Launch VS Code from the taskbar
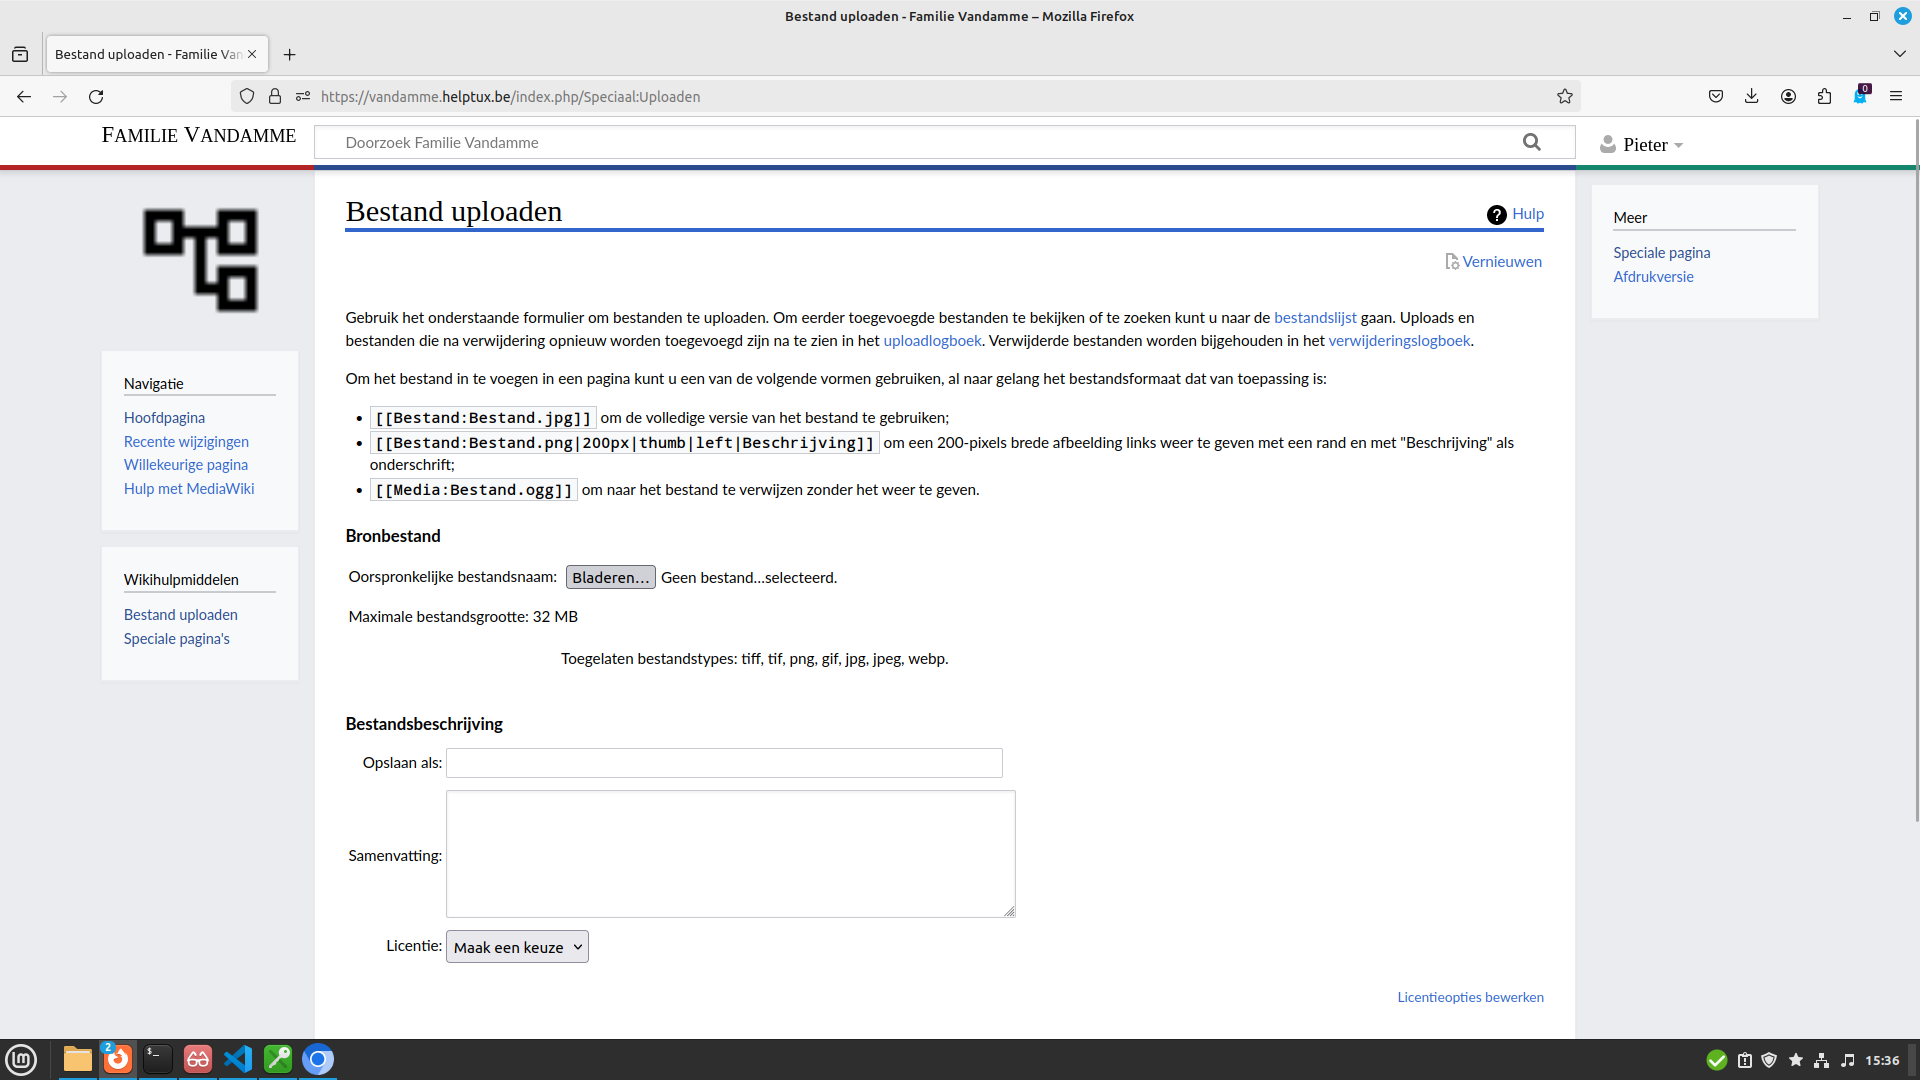 237,1059
